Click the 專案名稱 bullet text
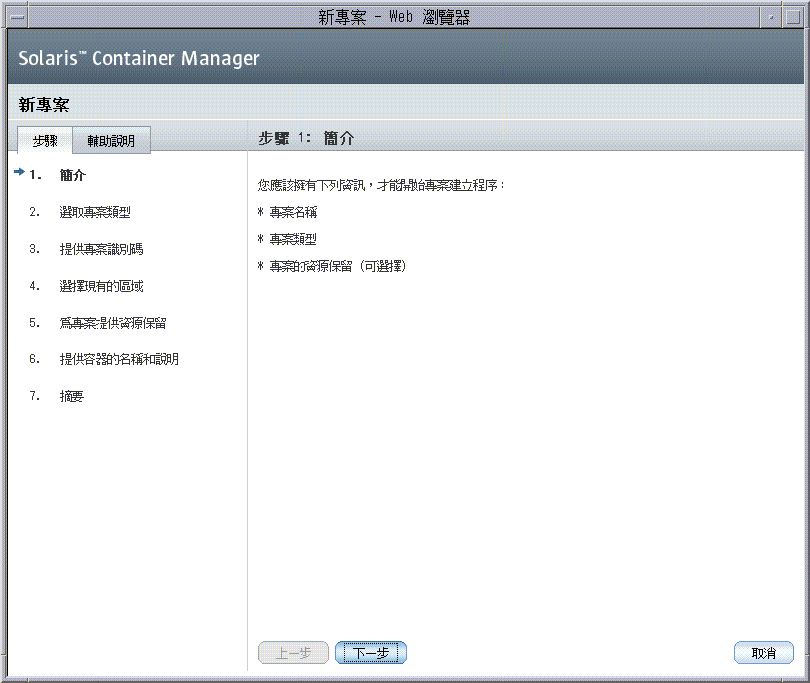Viewport: 810px width, 683px height. 293,212
